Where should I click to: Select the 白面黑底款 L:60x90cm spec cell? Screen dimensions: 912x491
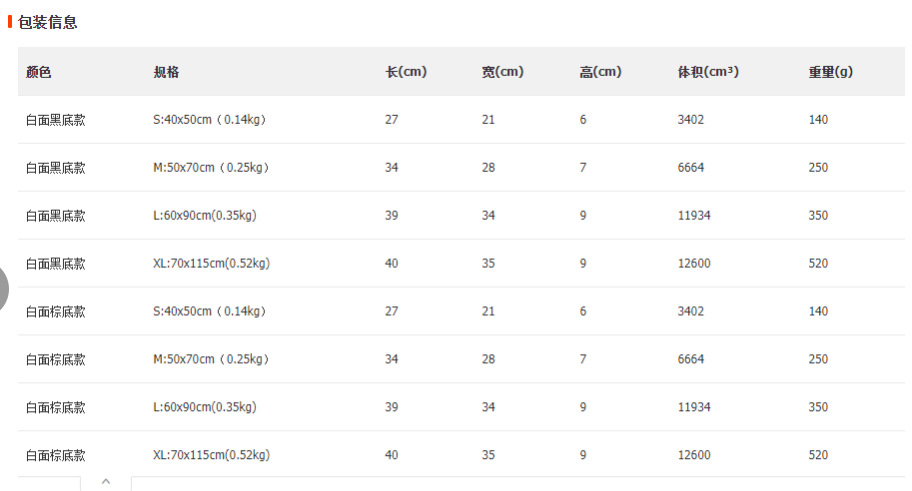click(205, 216)
